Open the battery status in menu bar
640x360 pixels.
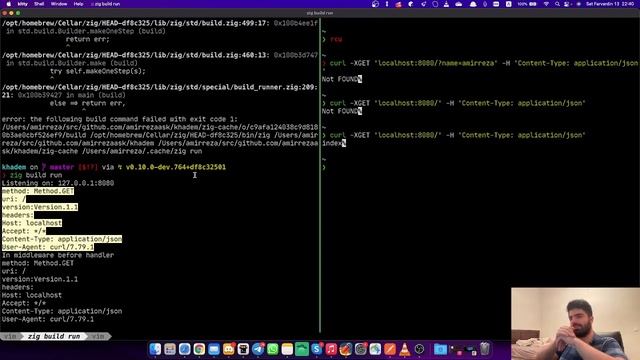[528, 4]
